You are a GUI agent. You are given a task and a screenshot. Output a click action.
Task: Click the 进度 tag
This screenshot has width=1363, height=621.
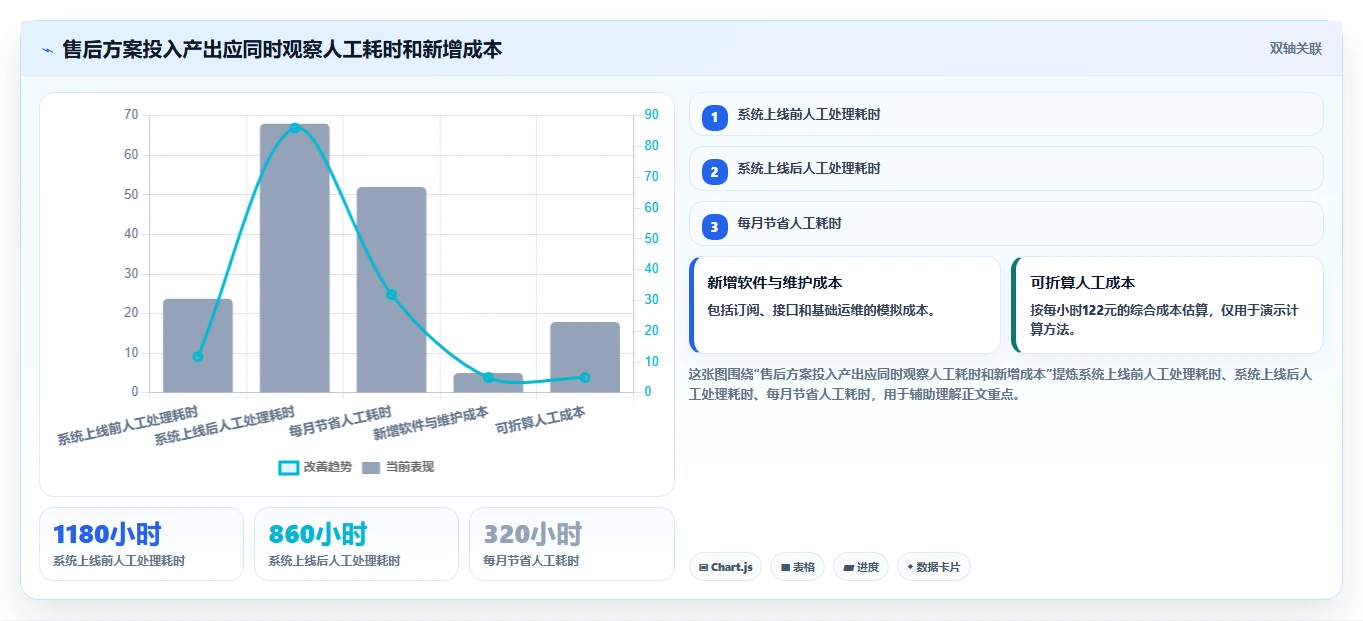point(860,567)
